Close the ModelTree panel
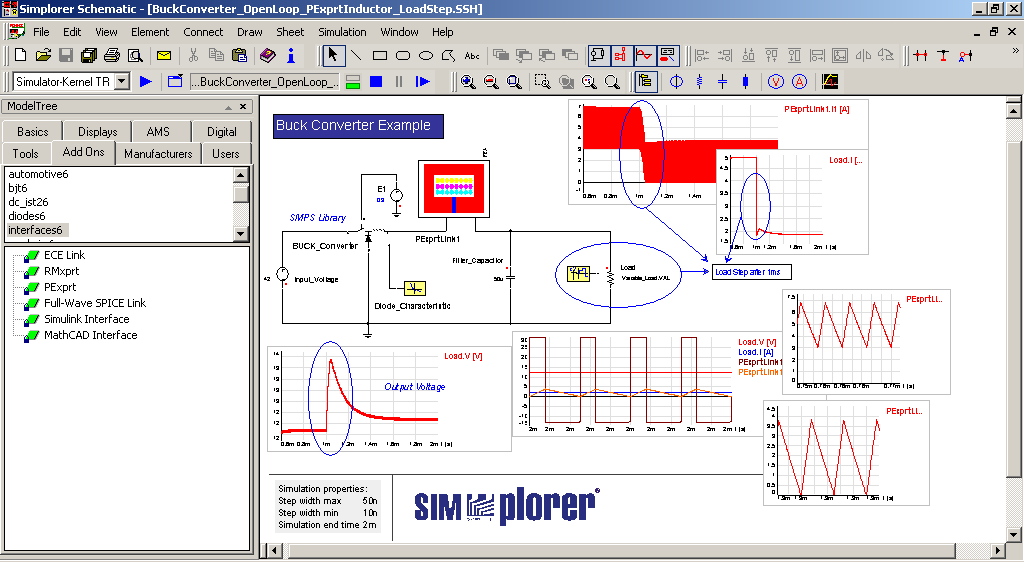Viewport: 1024px width, 562px height. [x=243, y=106]
